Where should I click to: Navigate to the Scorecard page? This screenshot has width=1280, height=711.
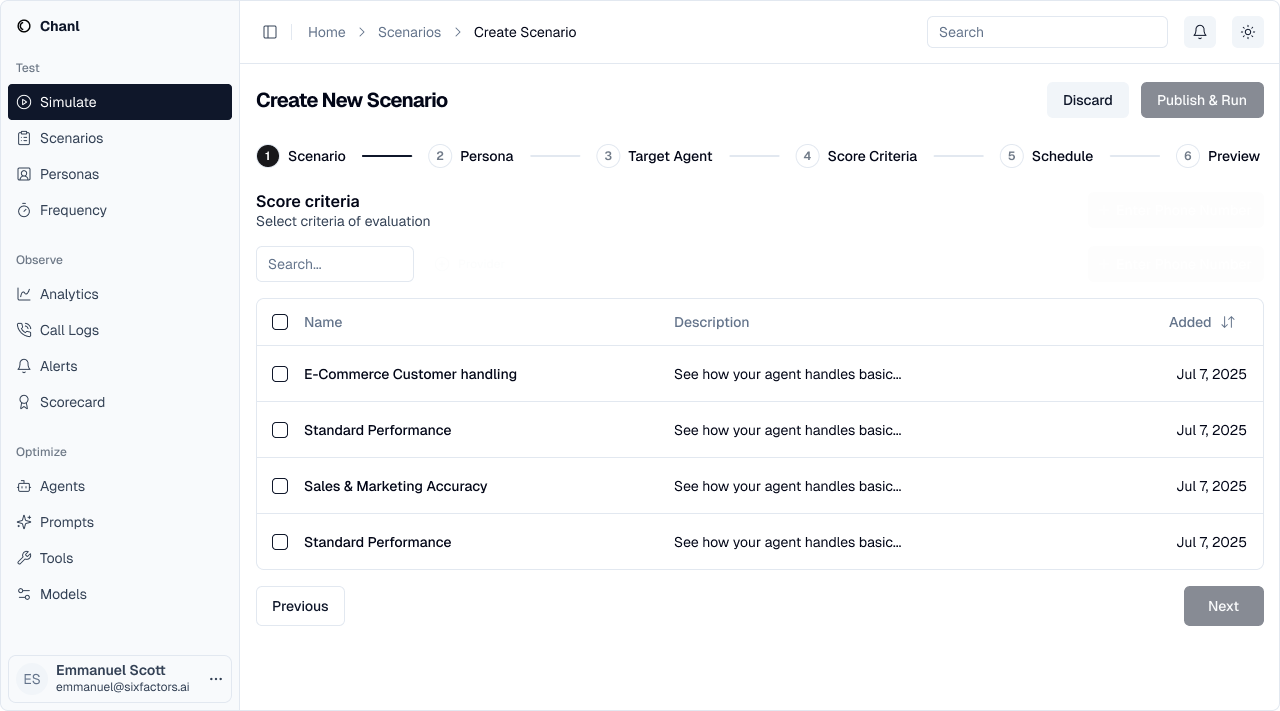tap(72, 402)
